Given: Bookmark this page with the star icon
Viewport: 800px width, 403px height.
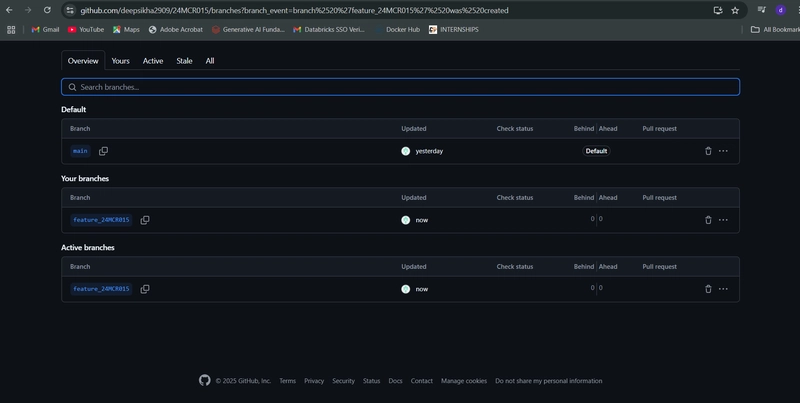Looking at the screenshot, I should [x=735, y=10].
